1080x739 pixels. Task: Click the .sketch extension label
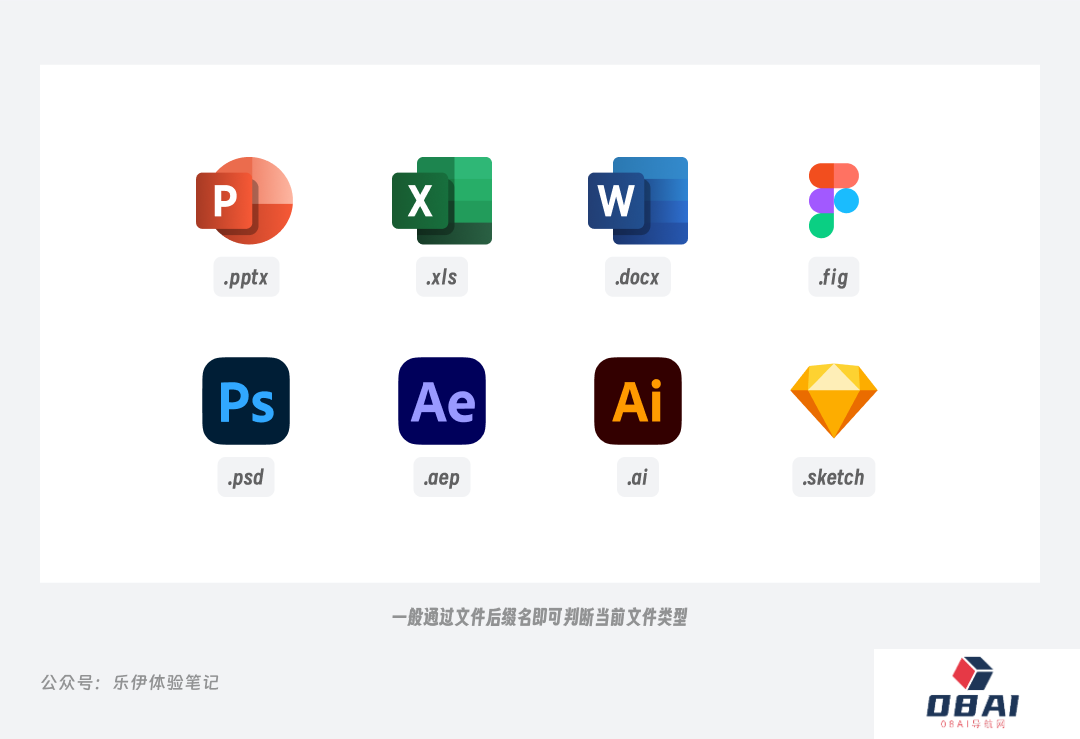(833, 477)
